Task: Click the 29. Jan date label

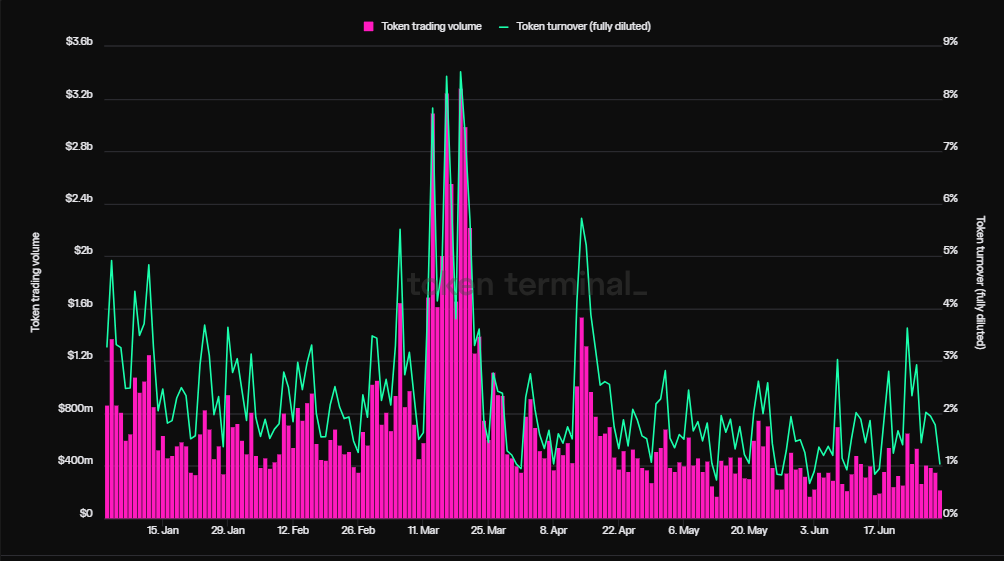Action: coord(228,530)
